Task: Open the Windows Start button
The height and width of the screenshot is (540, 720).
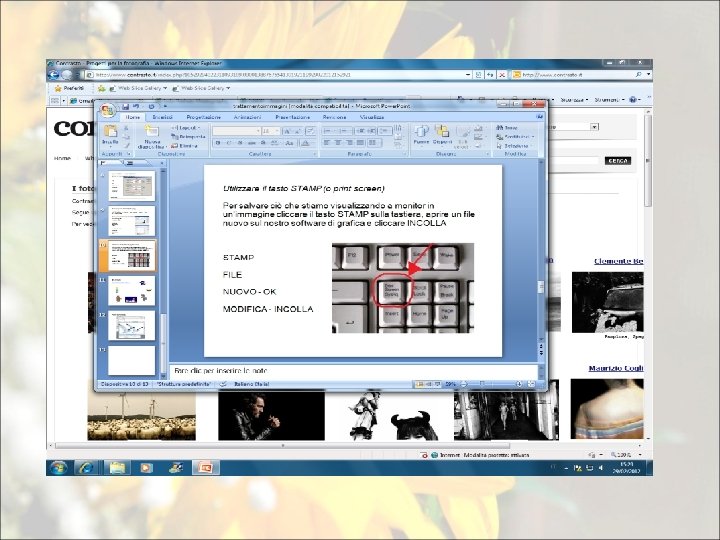Action: pos(59,468)
